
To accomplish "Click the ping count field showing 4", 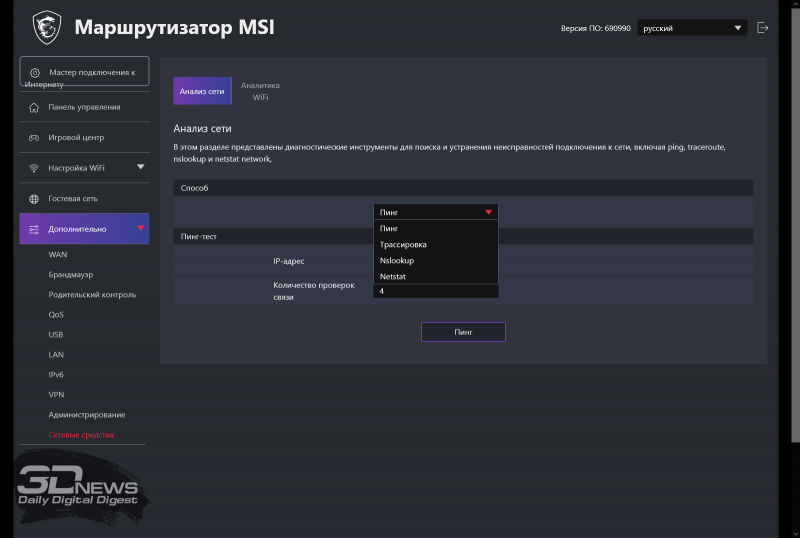I will [436, 291].
